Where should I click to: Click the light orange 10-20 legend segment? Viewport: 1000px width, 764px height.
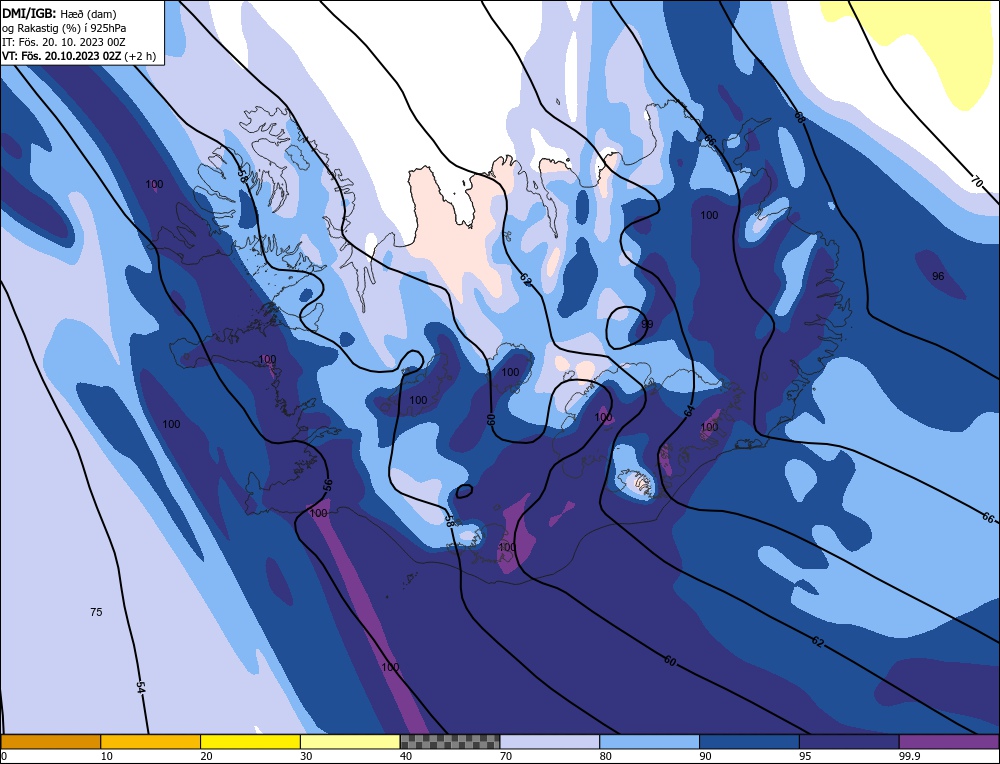[x=151, y=741]
